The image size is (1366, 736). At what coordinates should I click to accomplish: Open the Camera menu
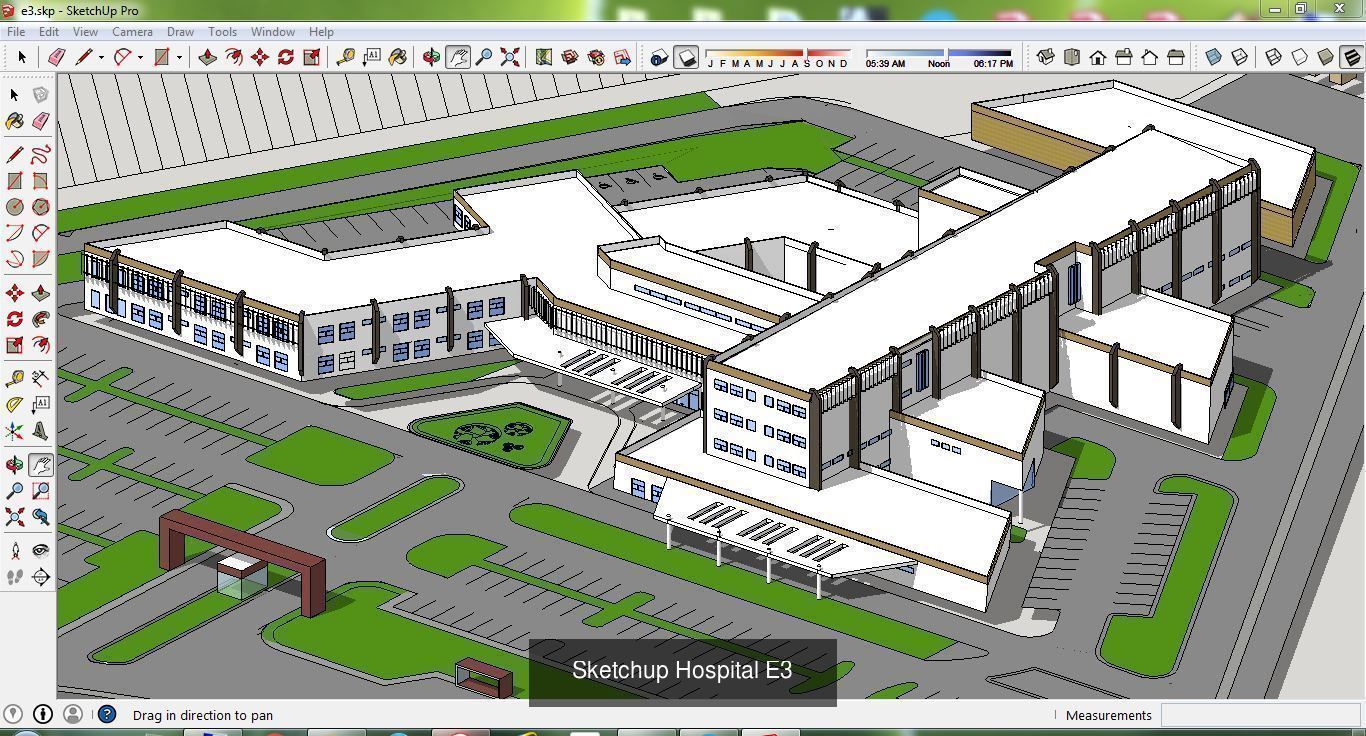(x=132, y=32)
